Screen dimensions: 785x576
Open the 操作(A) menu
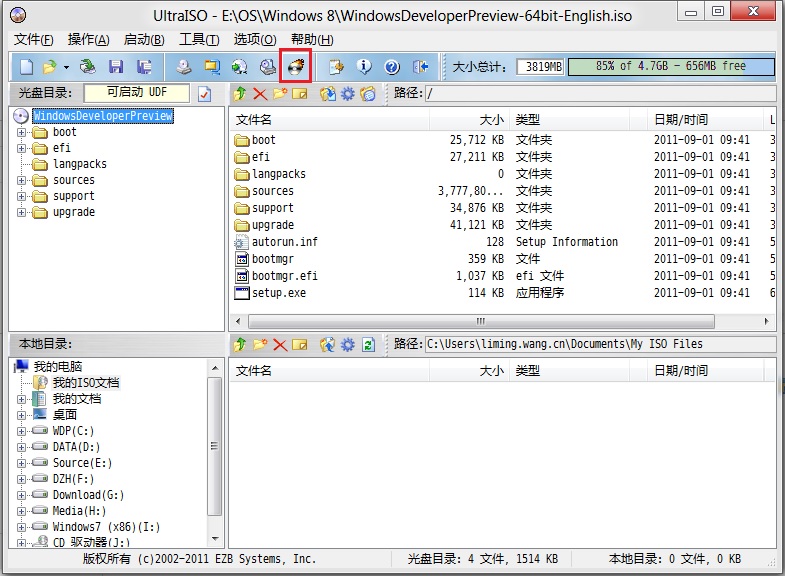89,40
